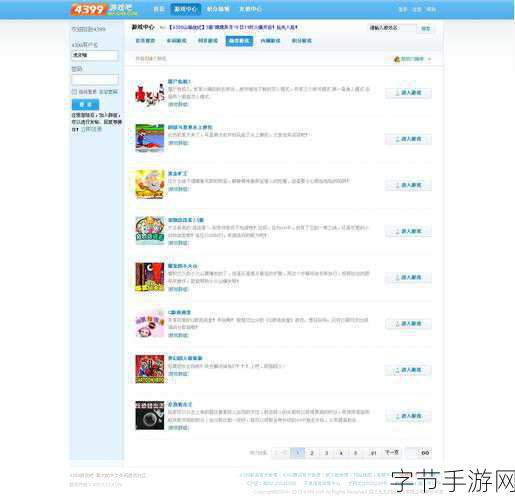This screenshot has height=500, width=515.
Task: Open the game details link under 黄金矿工
Action: pos(178,189)
